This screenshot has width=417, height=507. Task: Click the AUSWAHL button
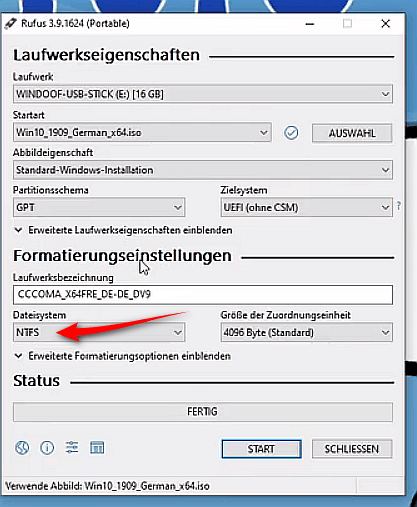(352, 133)
